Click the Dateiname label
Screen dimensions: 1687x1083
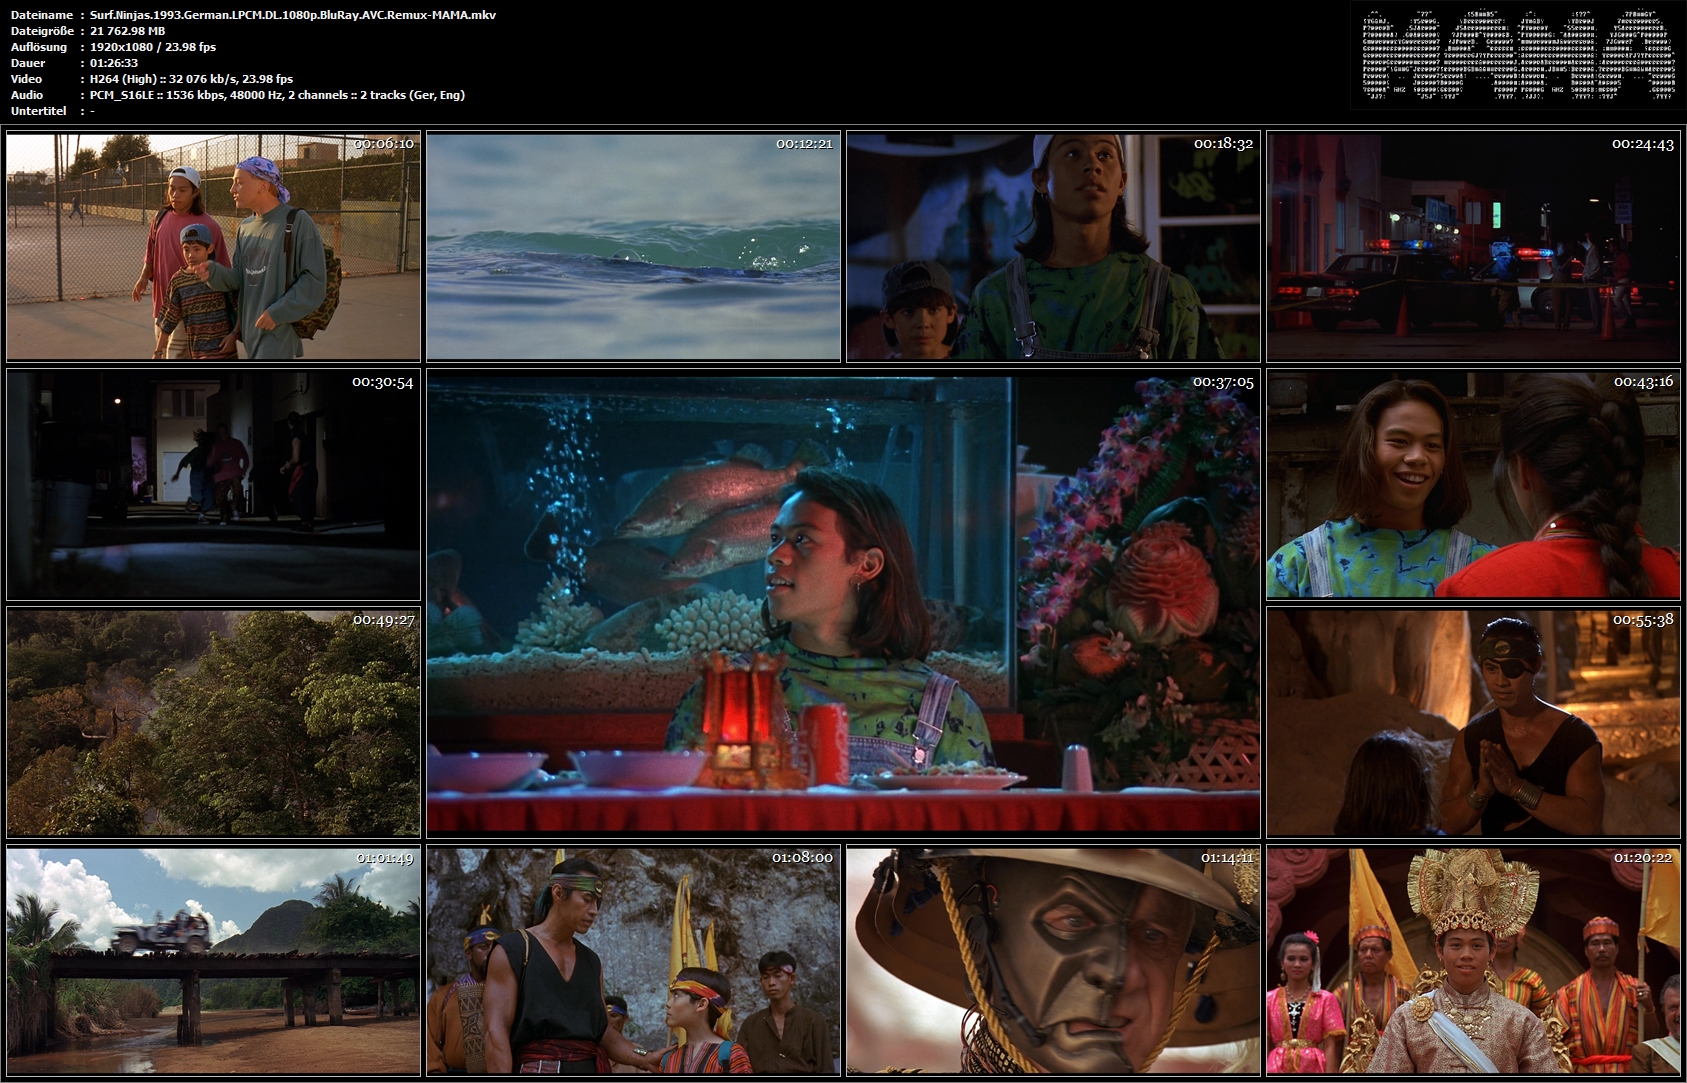(42, 15)
